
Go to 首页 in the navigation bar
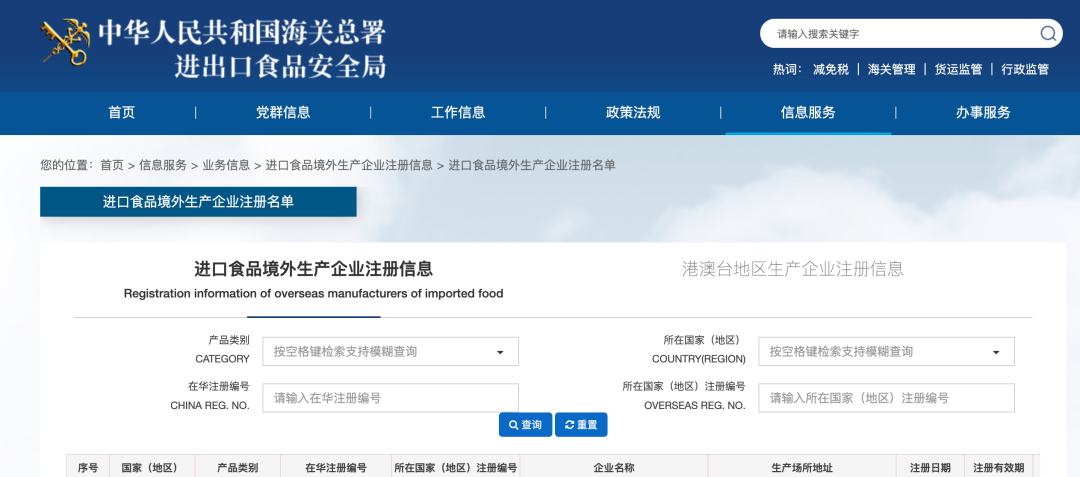[122, 113]
